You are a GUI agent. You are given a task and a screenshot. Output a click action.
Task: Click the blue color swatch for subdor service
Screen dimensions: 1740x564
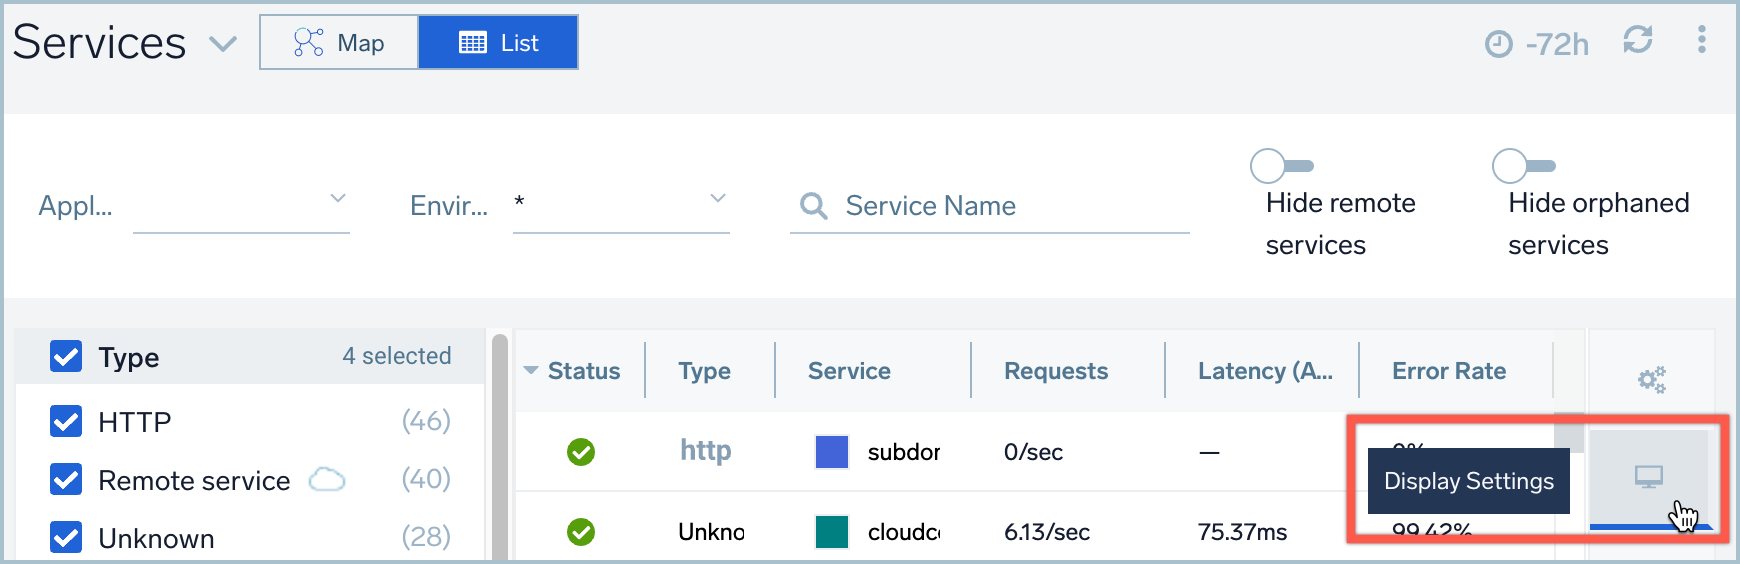(x=831, y=452)
